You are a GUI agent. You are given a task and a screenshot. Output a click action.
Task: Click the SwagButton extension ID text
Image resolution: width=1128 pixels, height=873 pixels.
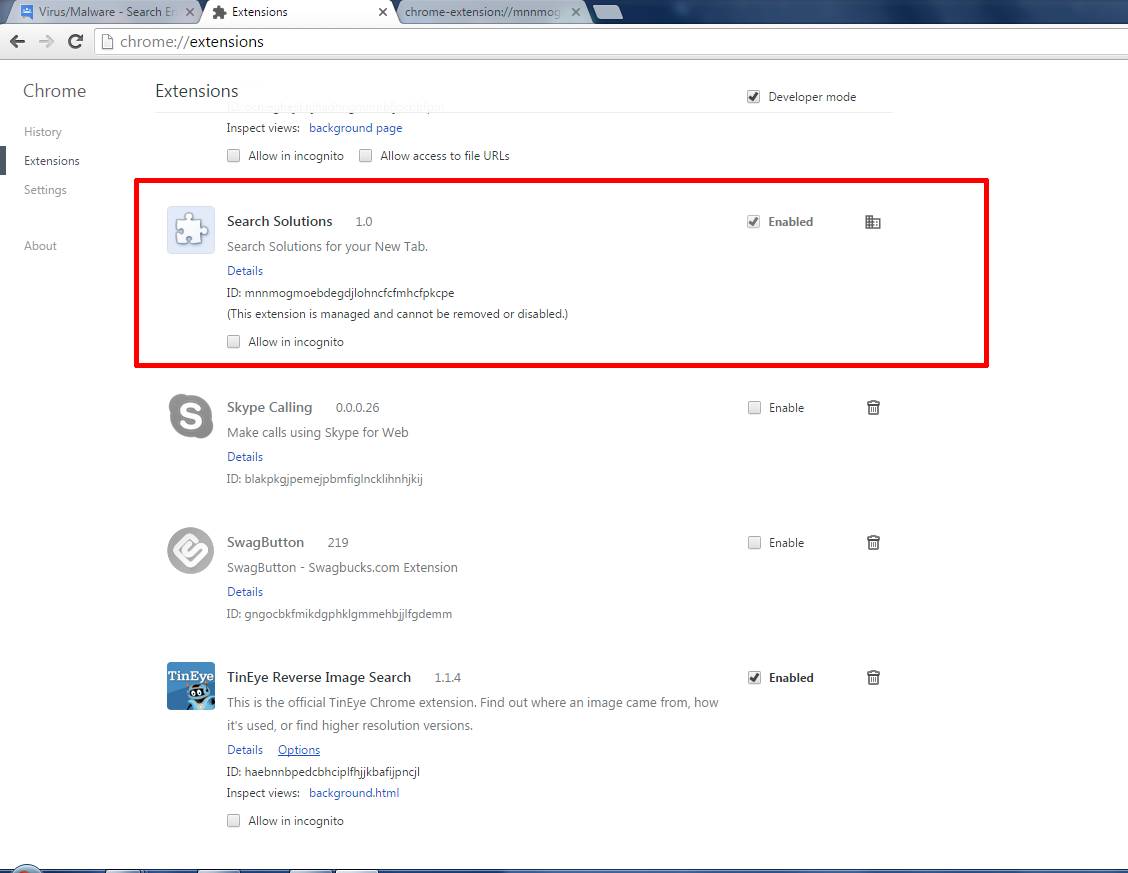tap(340, 614)
